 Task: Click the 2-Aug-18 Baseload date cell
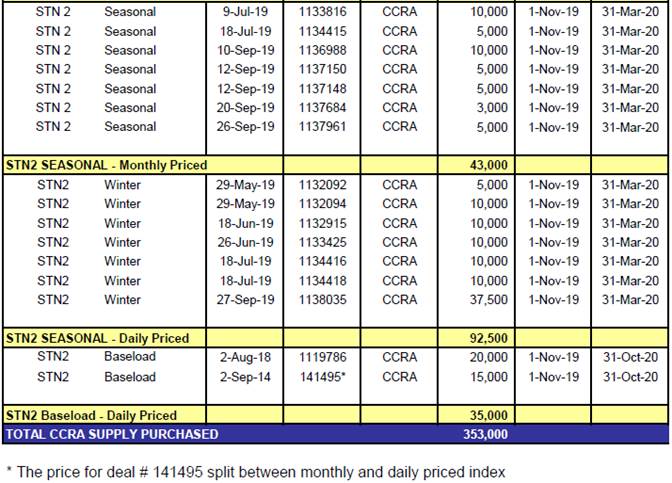pyautogui.click(x=245, y=357)
